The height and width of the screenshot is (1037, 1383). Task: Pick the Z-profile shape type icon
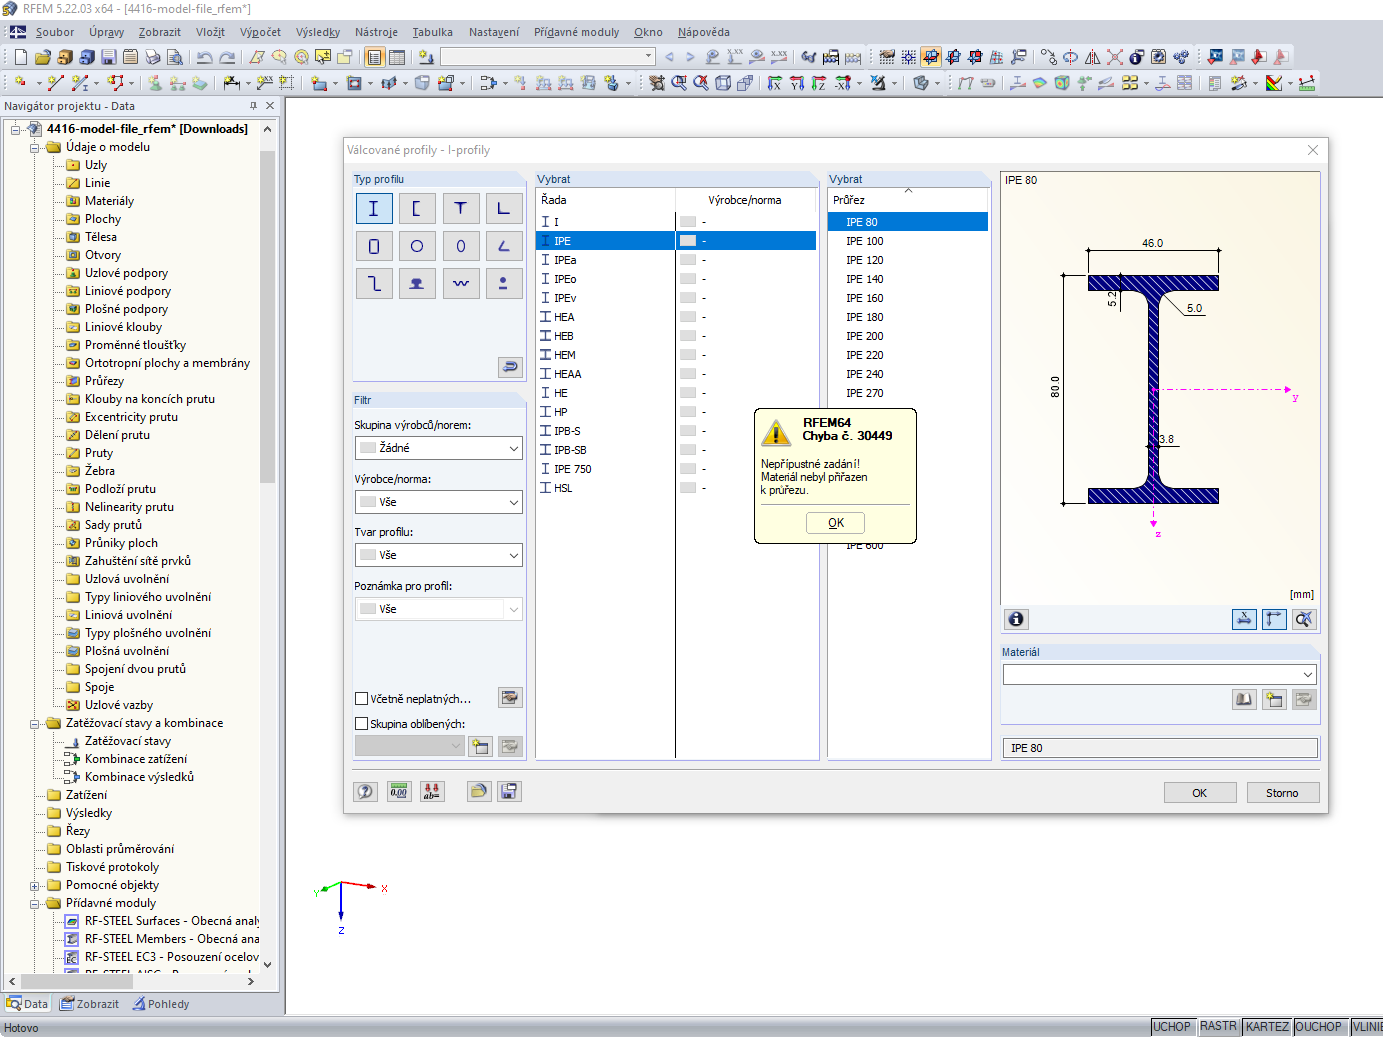coord(373,284)
